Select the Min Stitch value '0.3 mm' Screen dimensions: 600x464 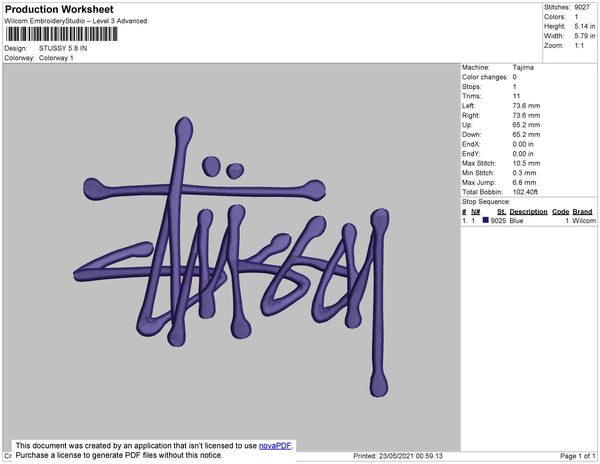point(525,173)
